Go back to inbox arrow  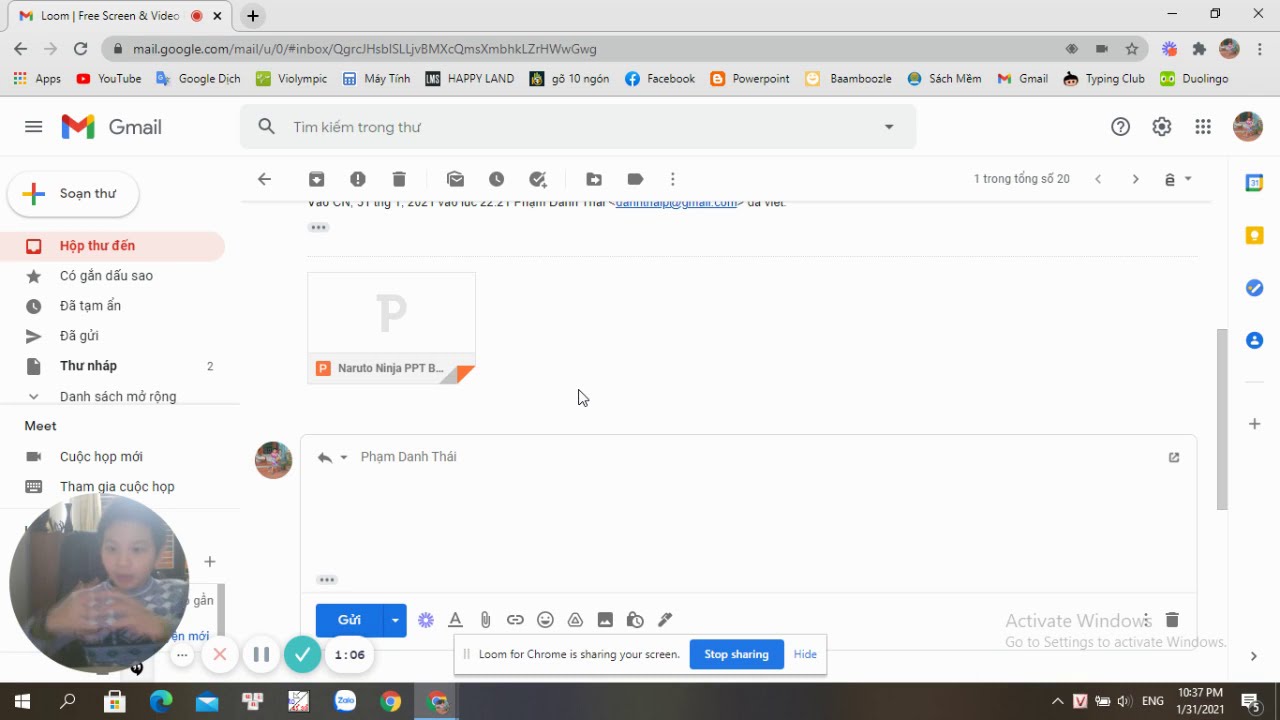point(264,179)
